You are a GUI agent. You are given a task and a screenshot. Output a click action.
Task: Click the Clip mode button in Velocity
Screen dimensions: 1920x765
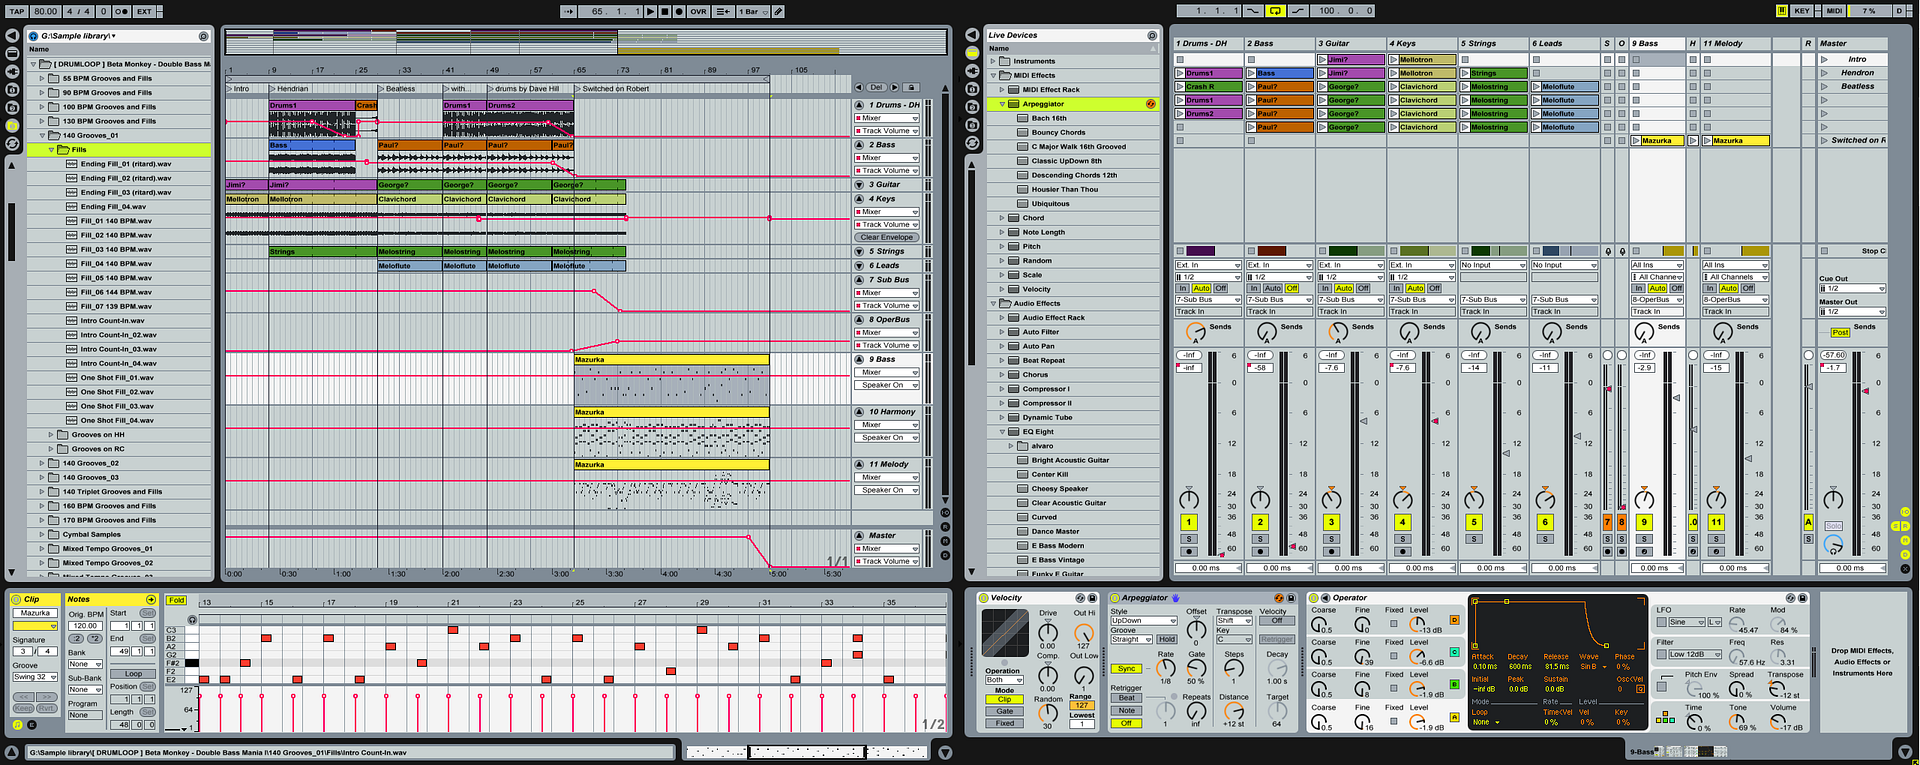click(x=1004, y=699)
